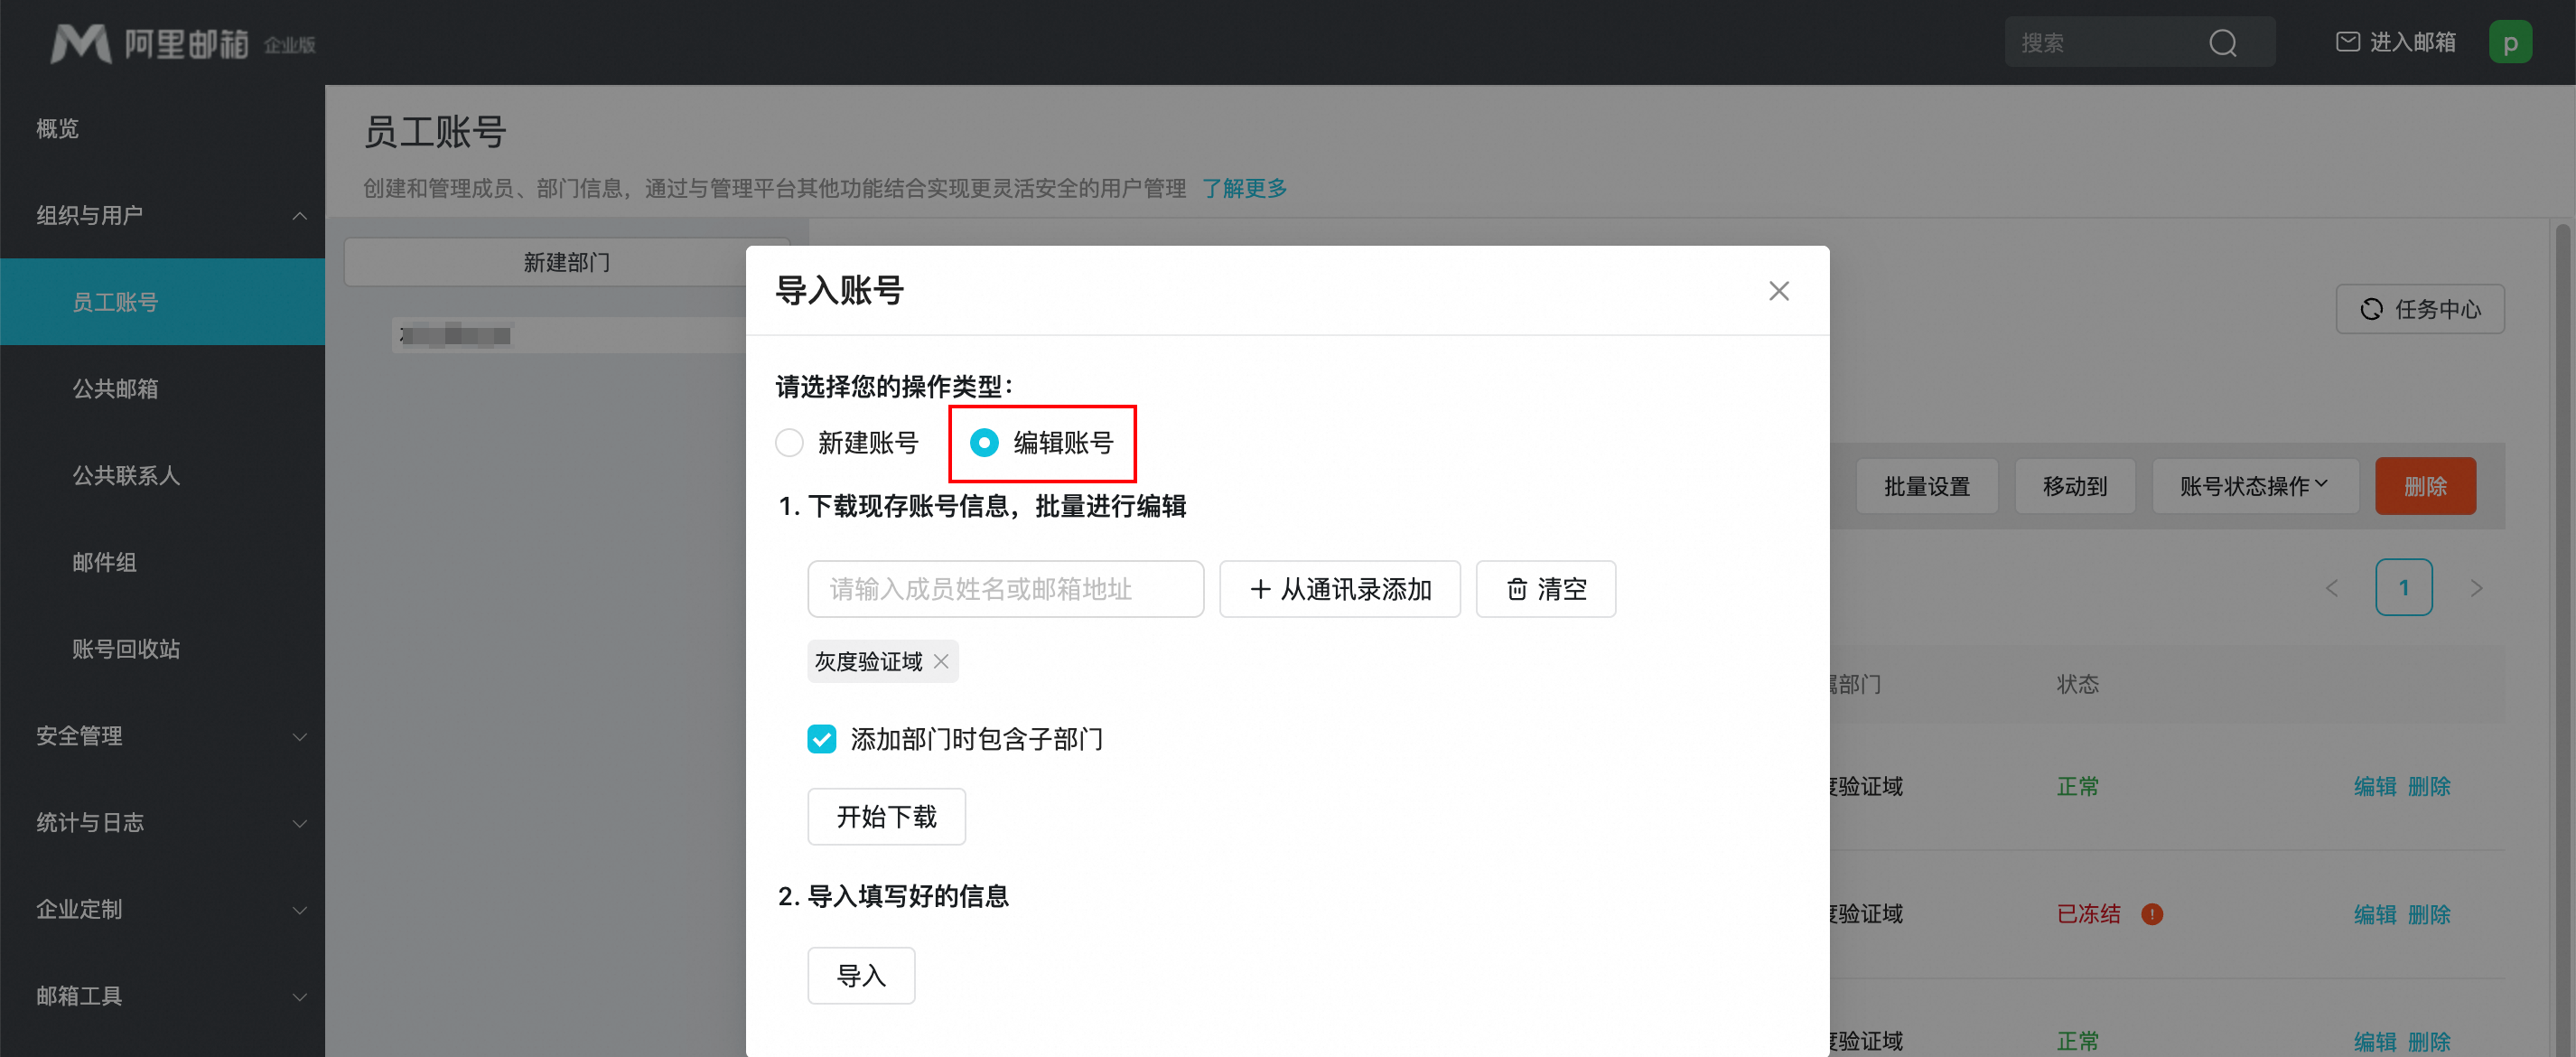Open 账号回收站 in the sidebar
This screenshot has height=1057, width=2576.
126,649
